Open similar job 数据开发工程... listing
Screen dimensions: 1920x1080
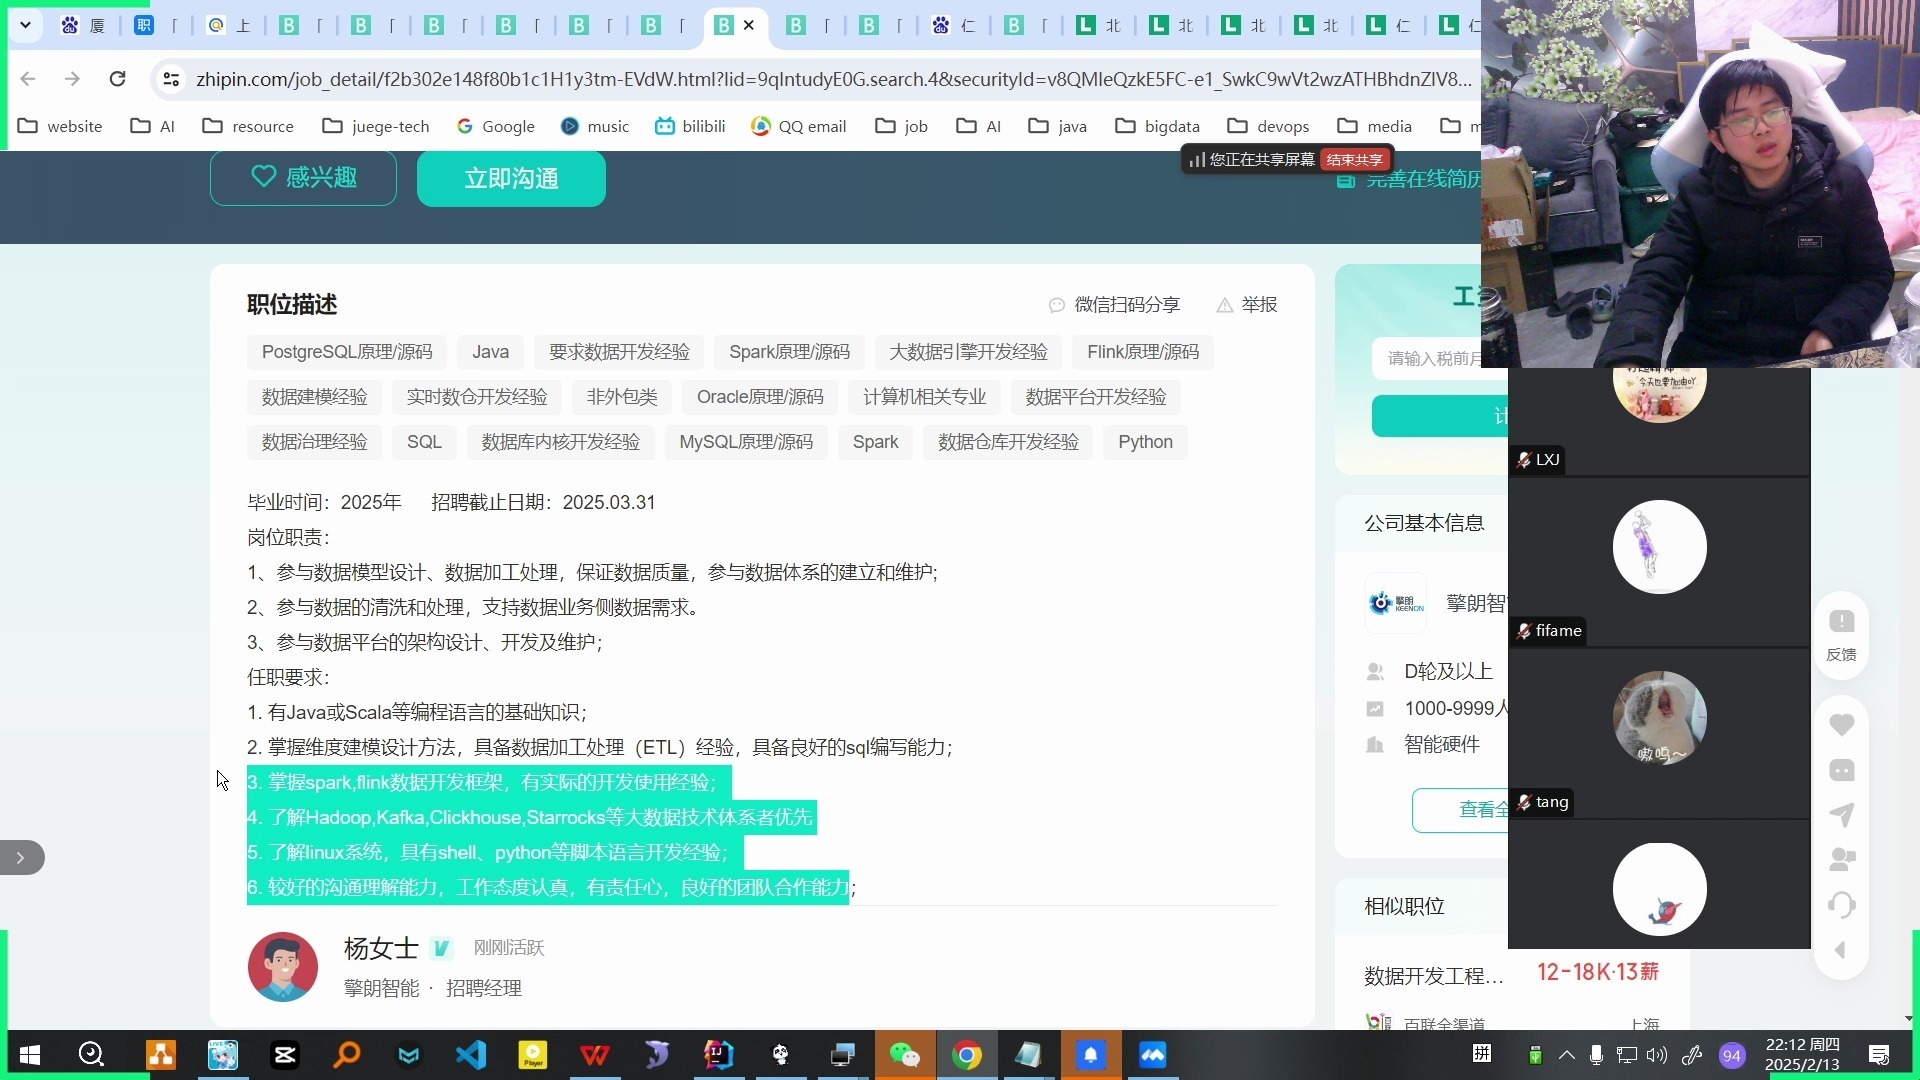point(1433,976)
